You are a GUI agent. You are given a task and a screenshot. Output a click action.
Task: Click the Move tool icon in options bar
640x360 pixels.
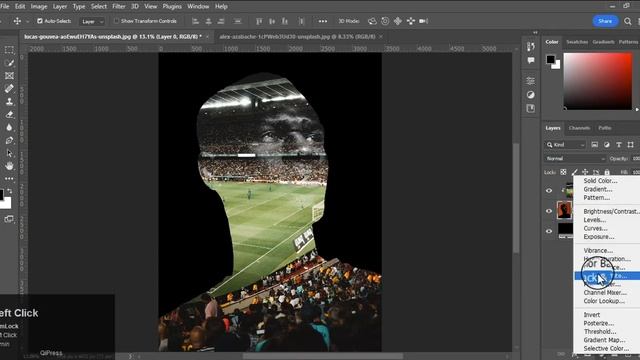[x=17, y=21]
